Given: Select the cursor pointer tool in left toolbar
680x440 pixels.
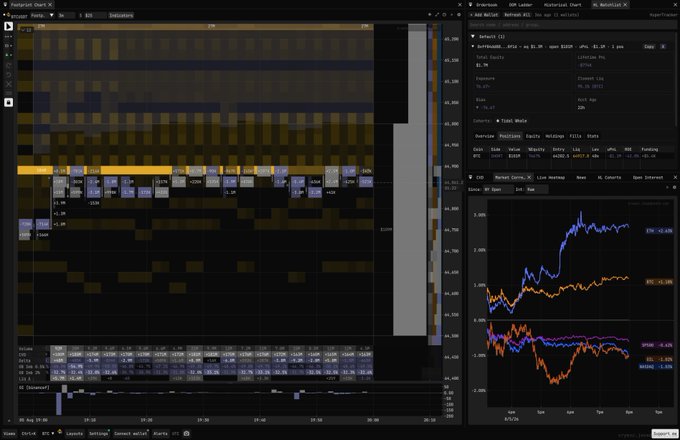Looking at the screenshot, I should coord(8,26).
